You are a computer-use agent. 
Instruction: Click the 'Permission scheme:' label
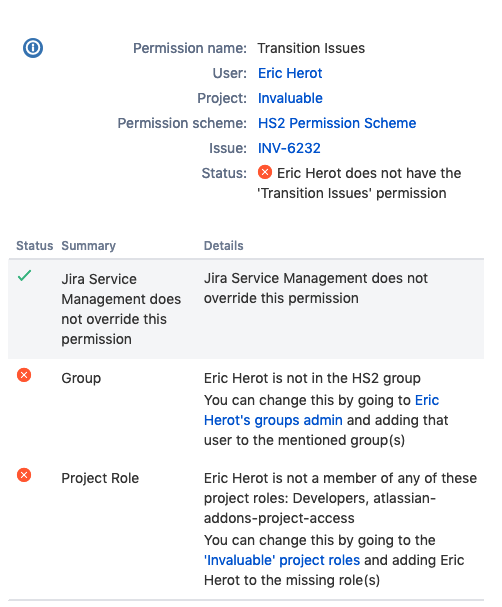[182, 123]
